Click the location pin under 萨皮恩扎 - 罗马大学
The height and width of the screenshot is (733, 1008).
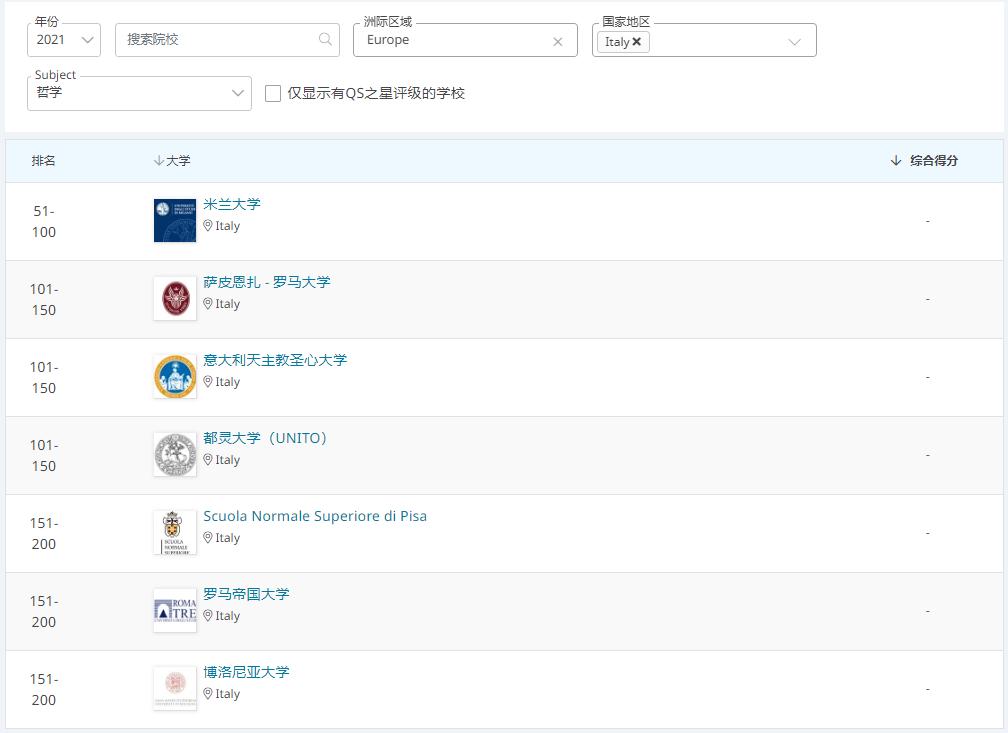[208, 303]
